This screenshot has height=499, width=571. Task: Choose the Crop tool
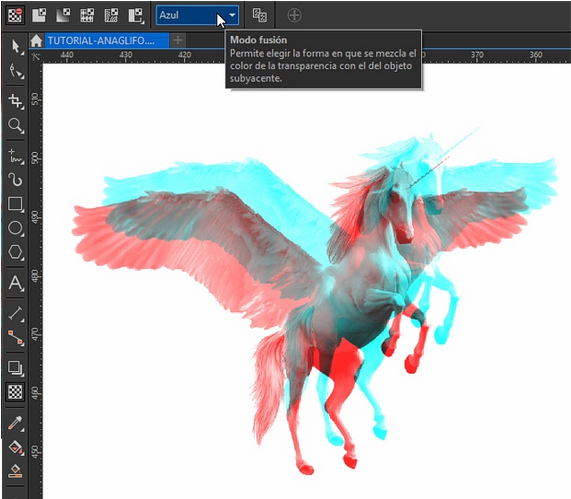tap(15, 101)
